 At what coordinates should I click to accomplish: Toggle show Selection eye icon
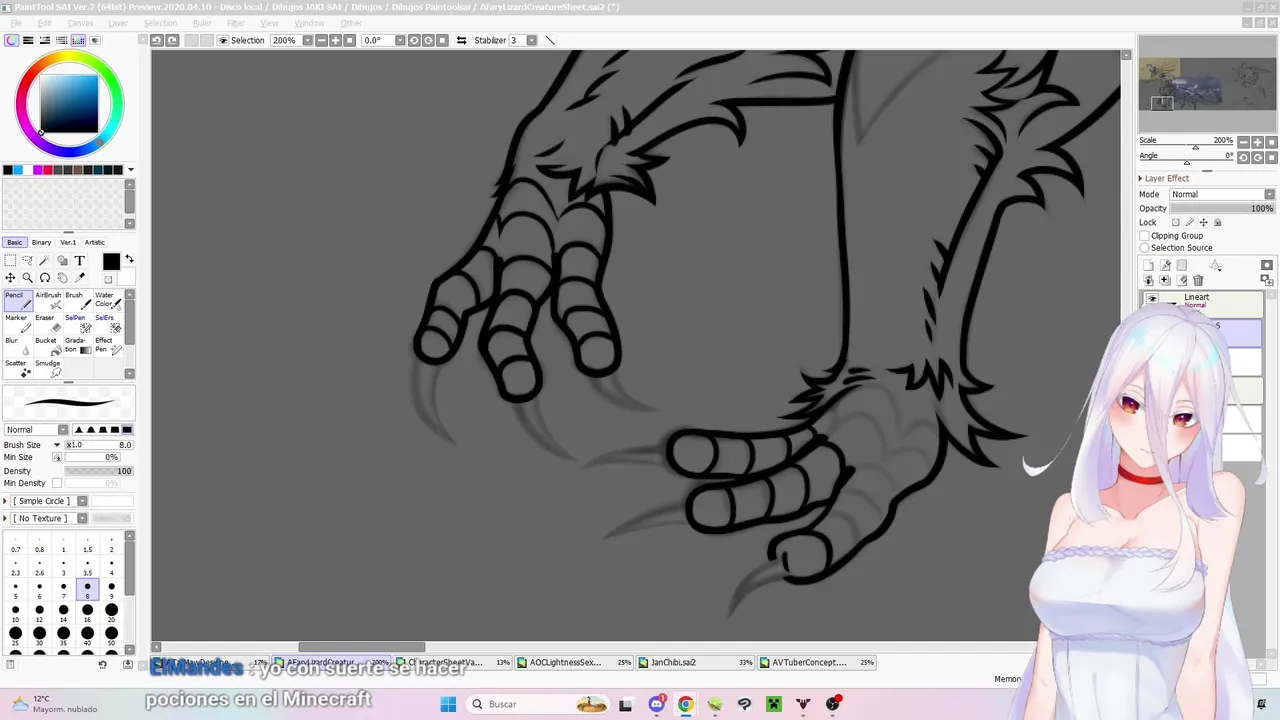tap(223, 41)
